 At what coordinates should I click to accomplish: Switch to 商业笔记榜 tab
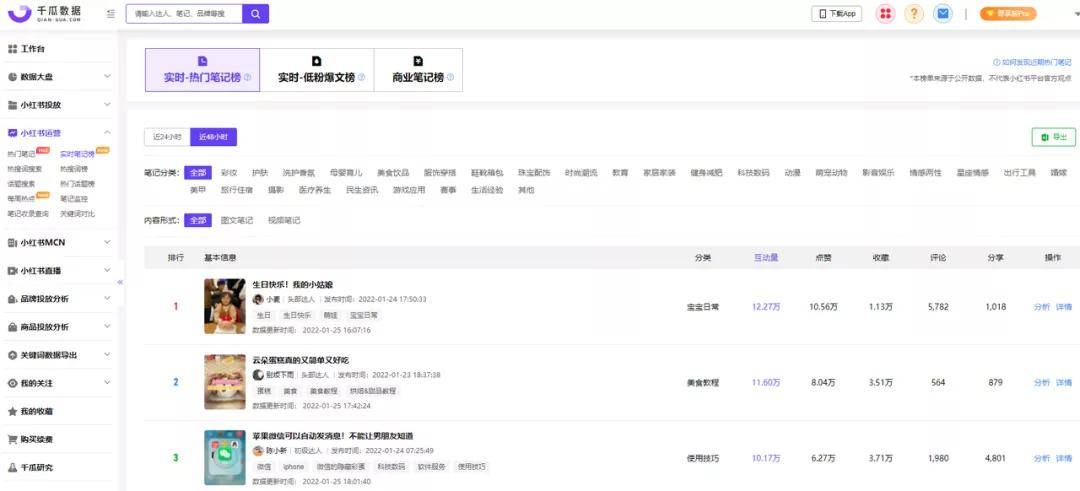[x=418, y=70]
